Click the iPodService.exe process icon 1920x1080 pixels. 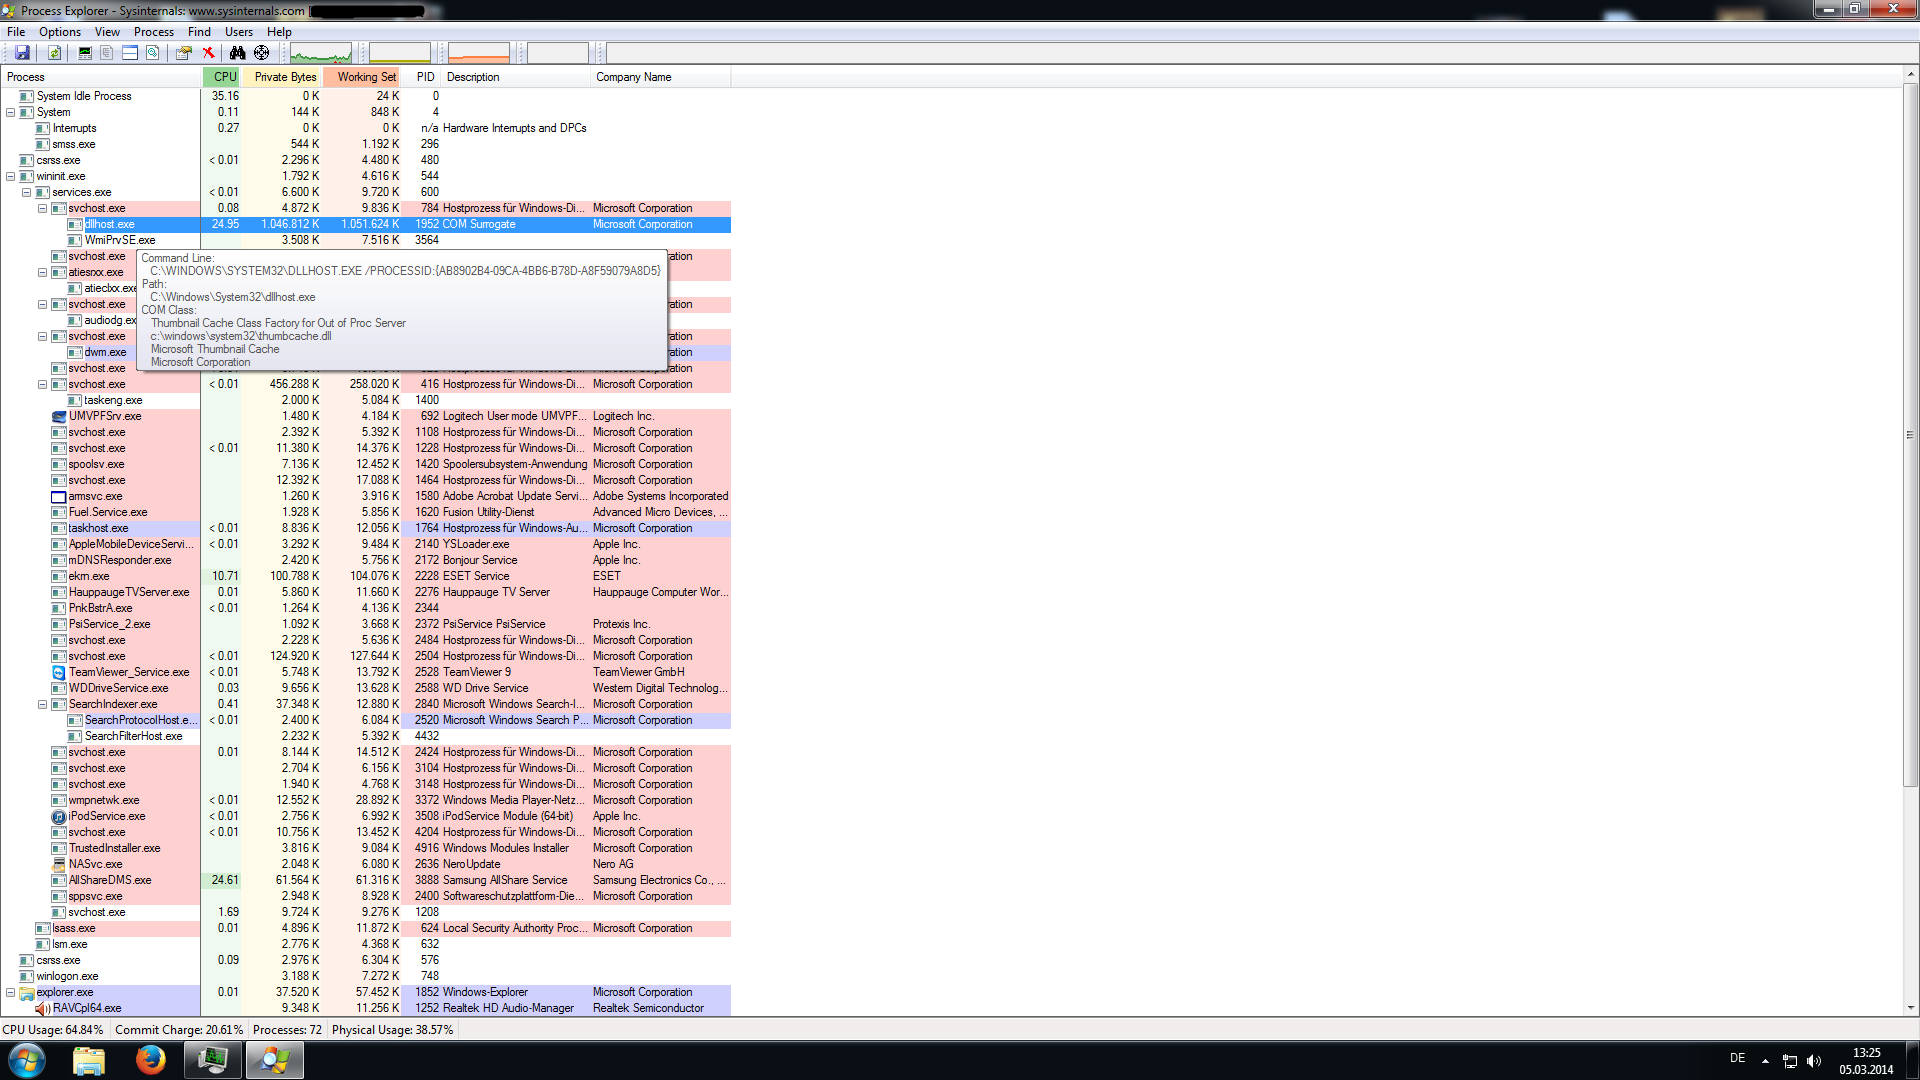59,816
